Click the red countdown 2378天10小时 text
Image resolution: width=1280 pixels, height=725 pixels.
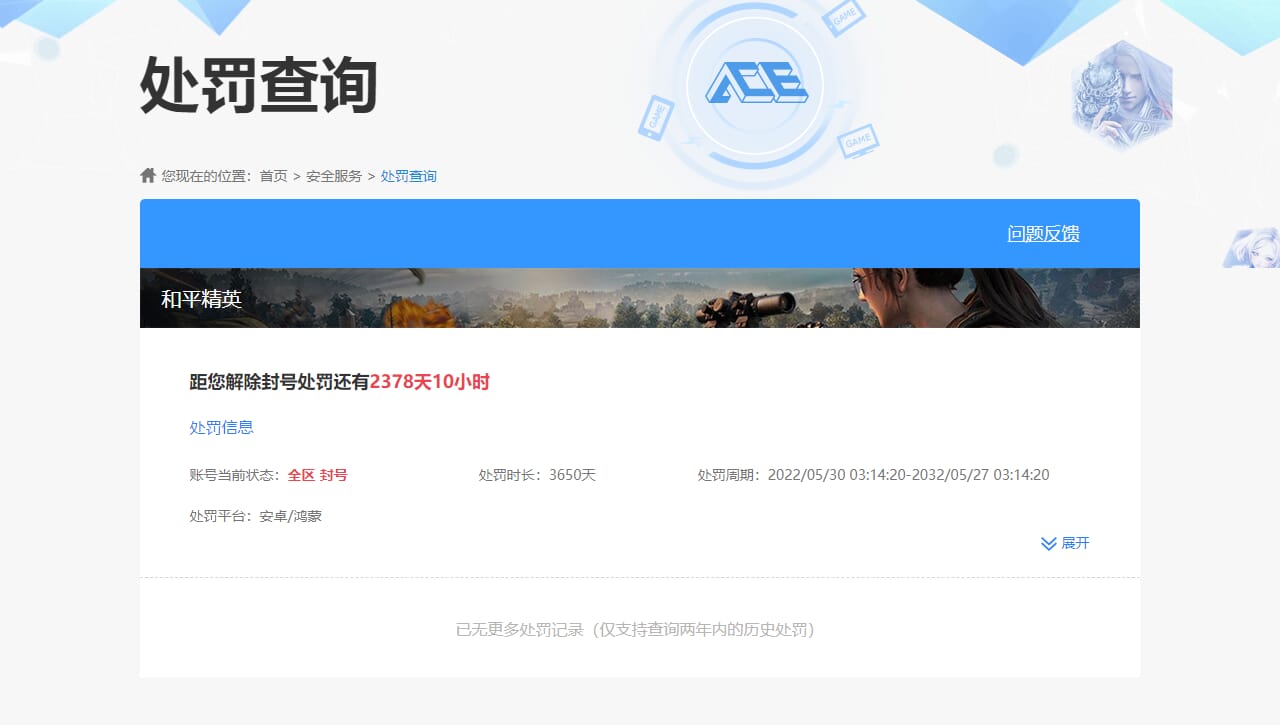coord(430,382)
